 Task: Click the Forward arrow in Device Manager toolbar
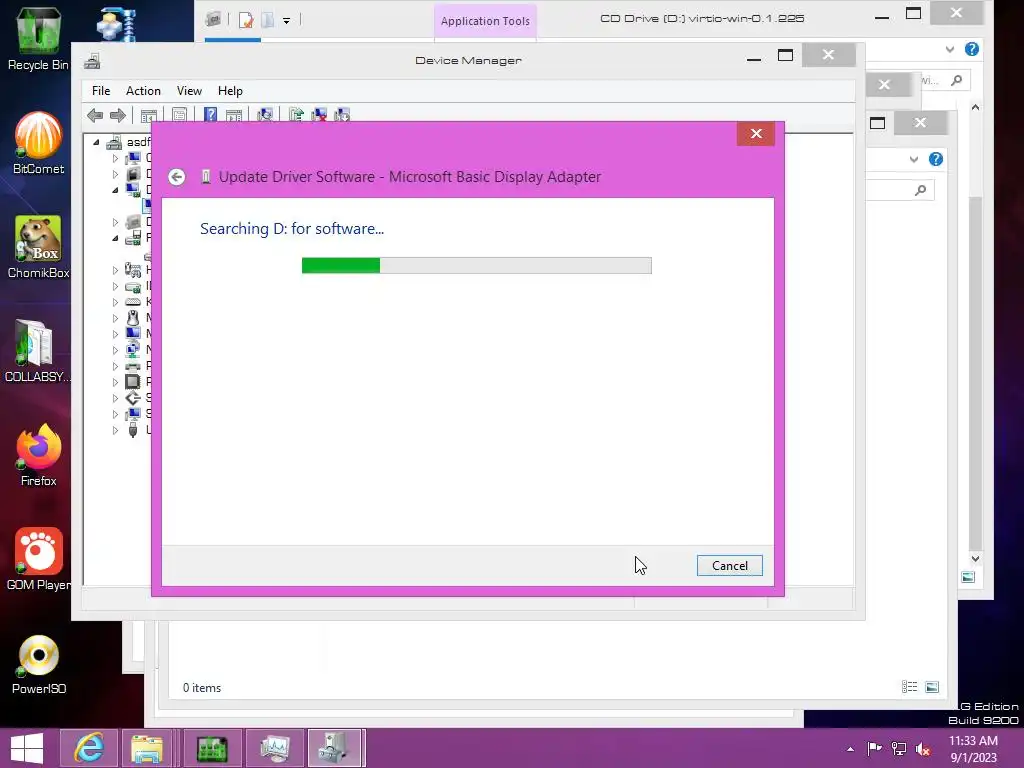pyautogui.click(x=118, y=116)
